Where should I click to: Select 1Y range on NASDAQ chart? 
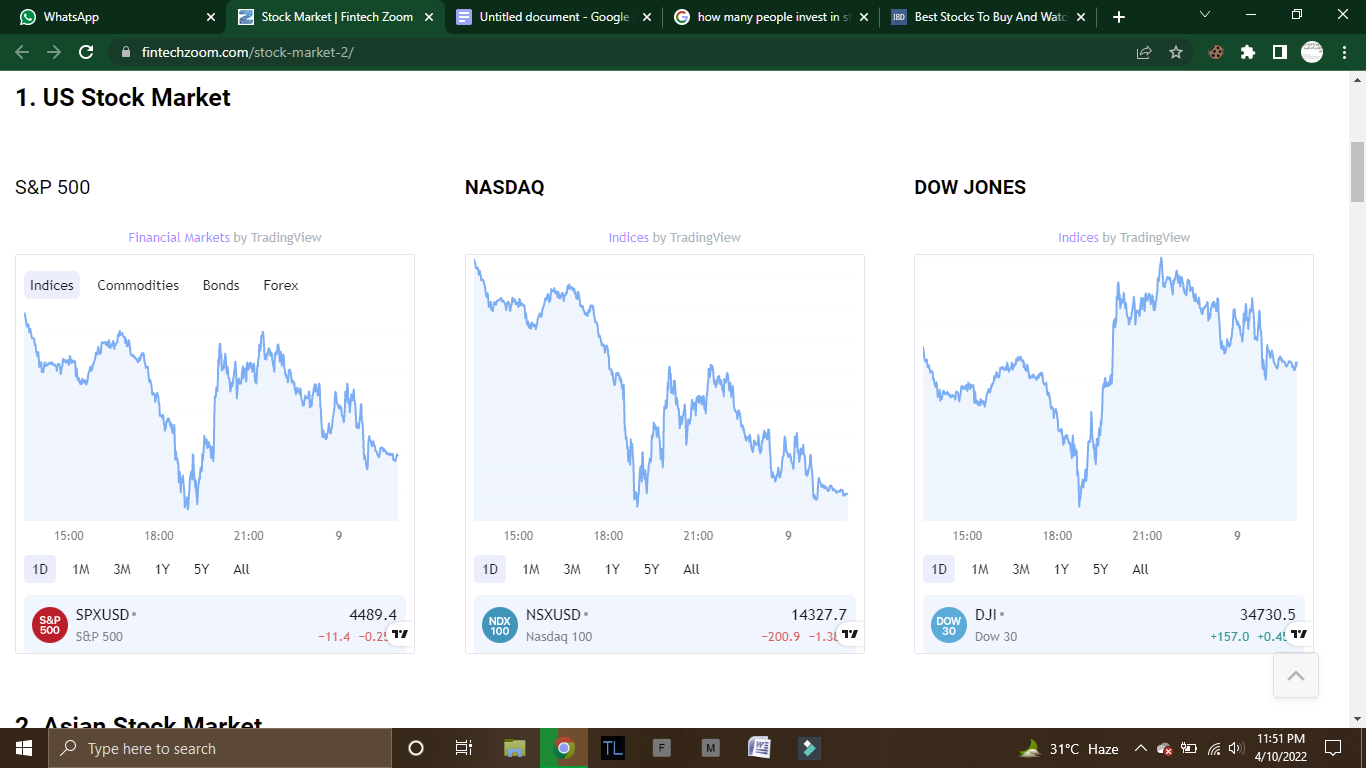click(x=612, y=569)
